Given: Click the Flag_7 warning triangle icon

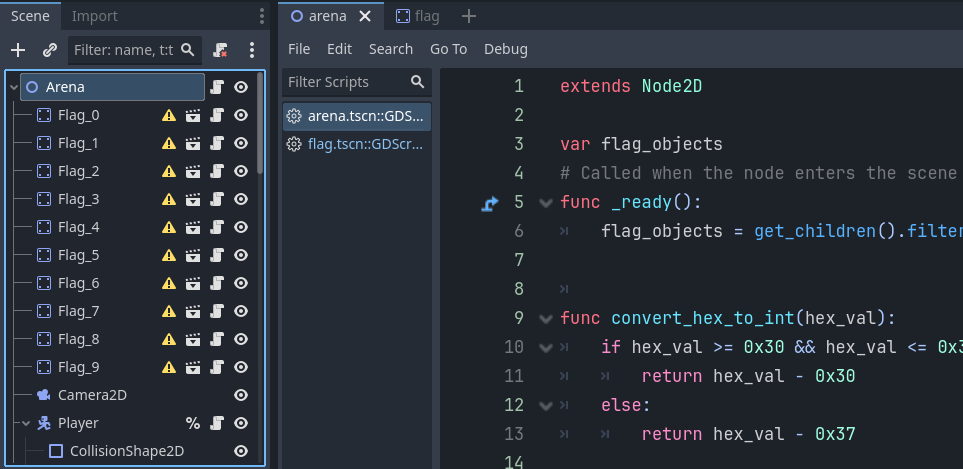Looking at the screenshot, I should [x=168, y=312].
